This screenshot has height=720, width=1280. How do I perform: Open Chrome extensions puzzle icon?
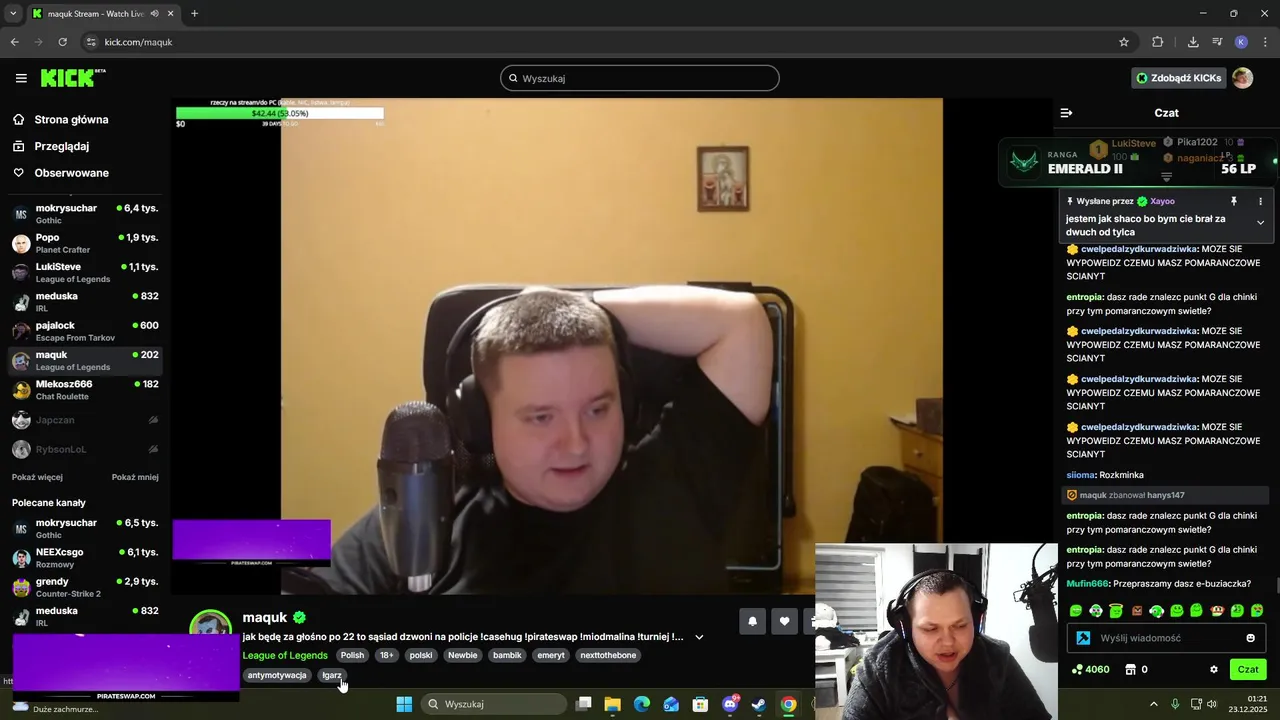click(1158, 42)
